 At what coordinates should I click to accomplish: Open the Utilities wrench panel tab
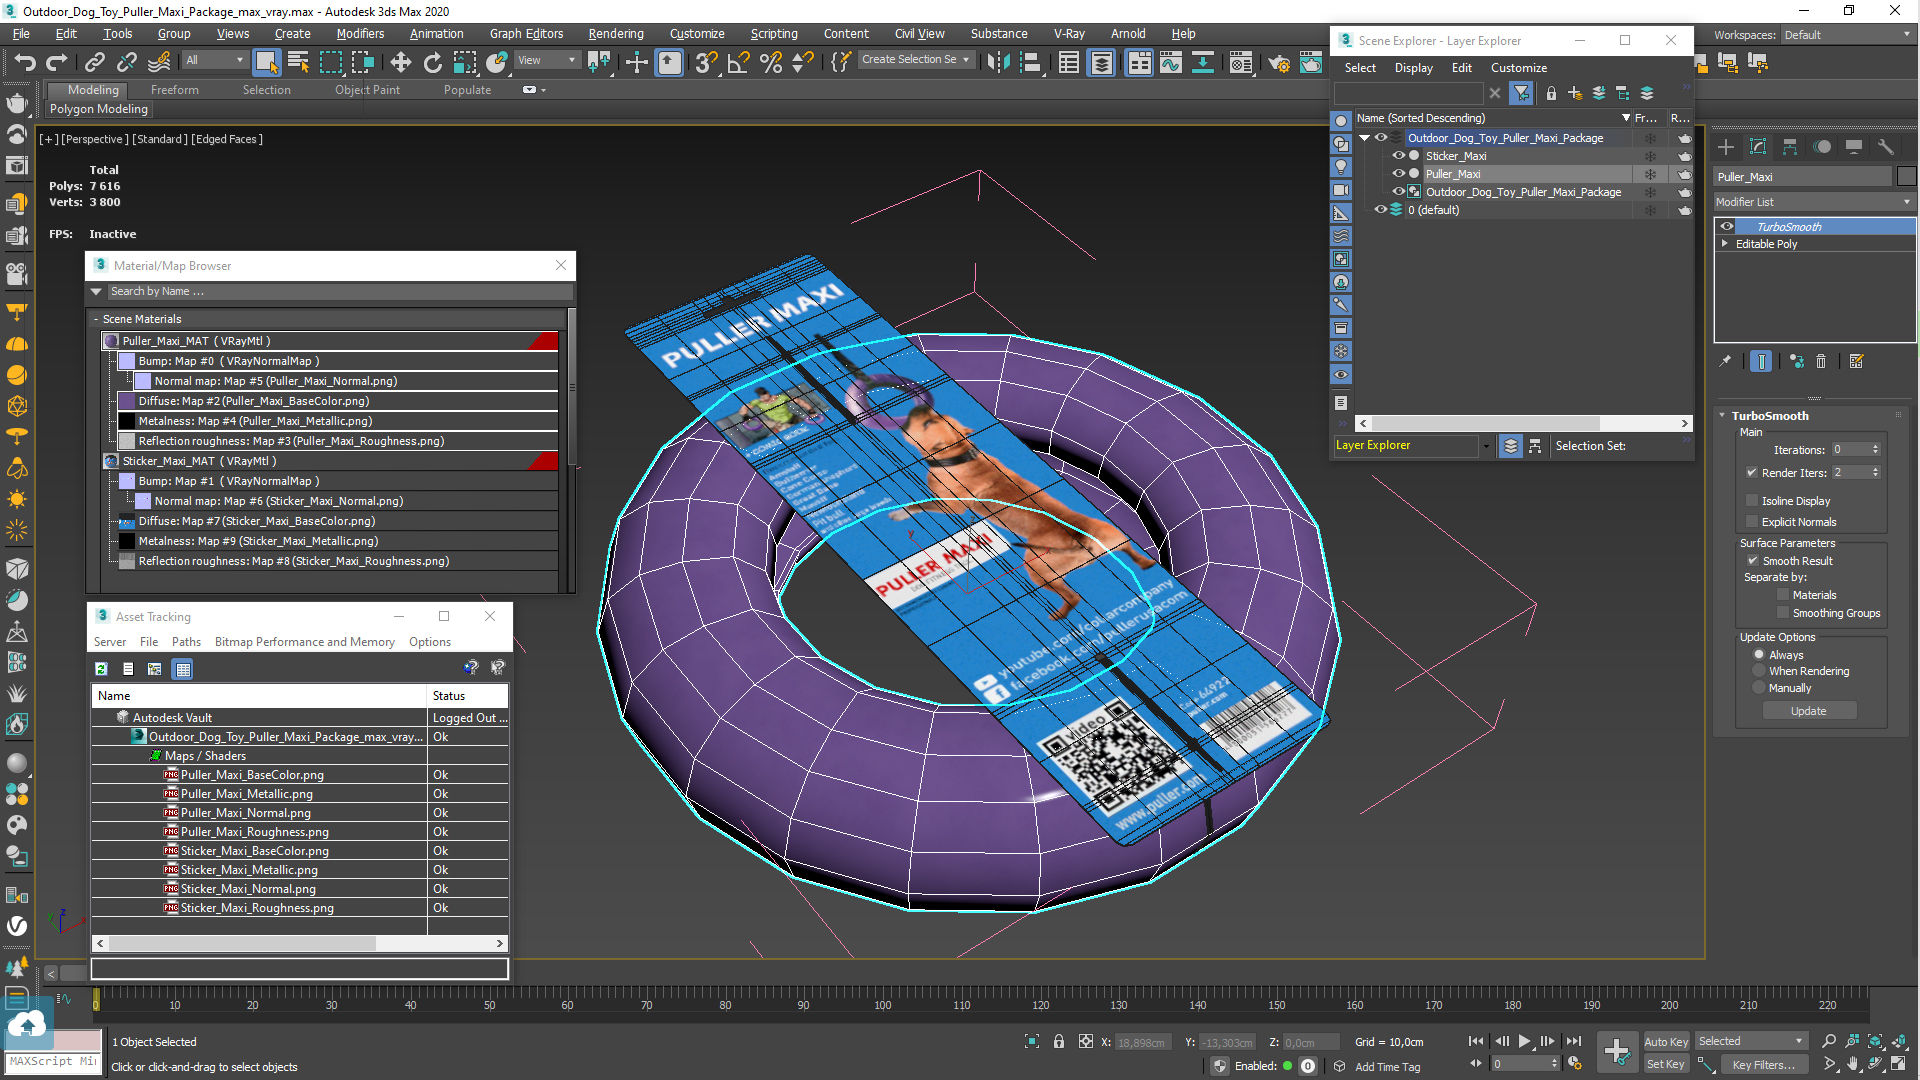(x=1886, y=147)
